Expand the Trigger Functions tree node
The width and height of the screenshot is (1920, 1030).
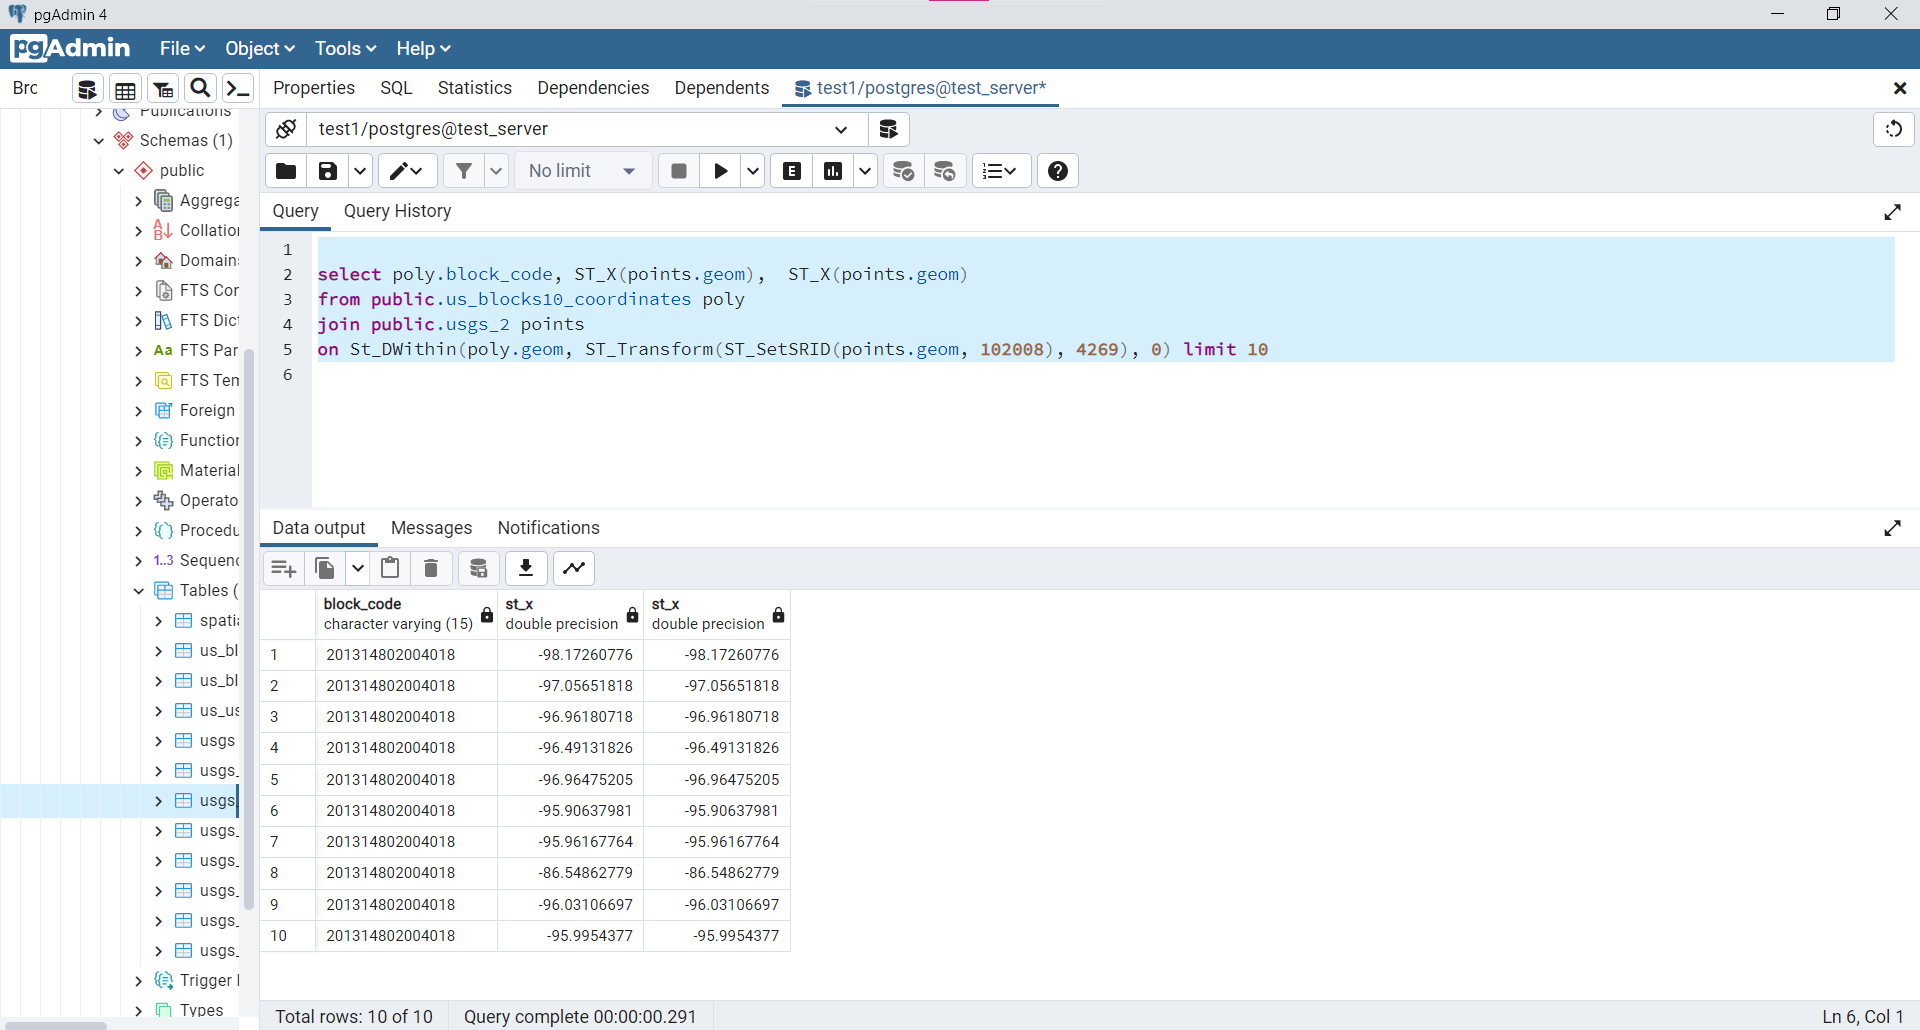[x=139, y=981]
